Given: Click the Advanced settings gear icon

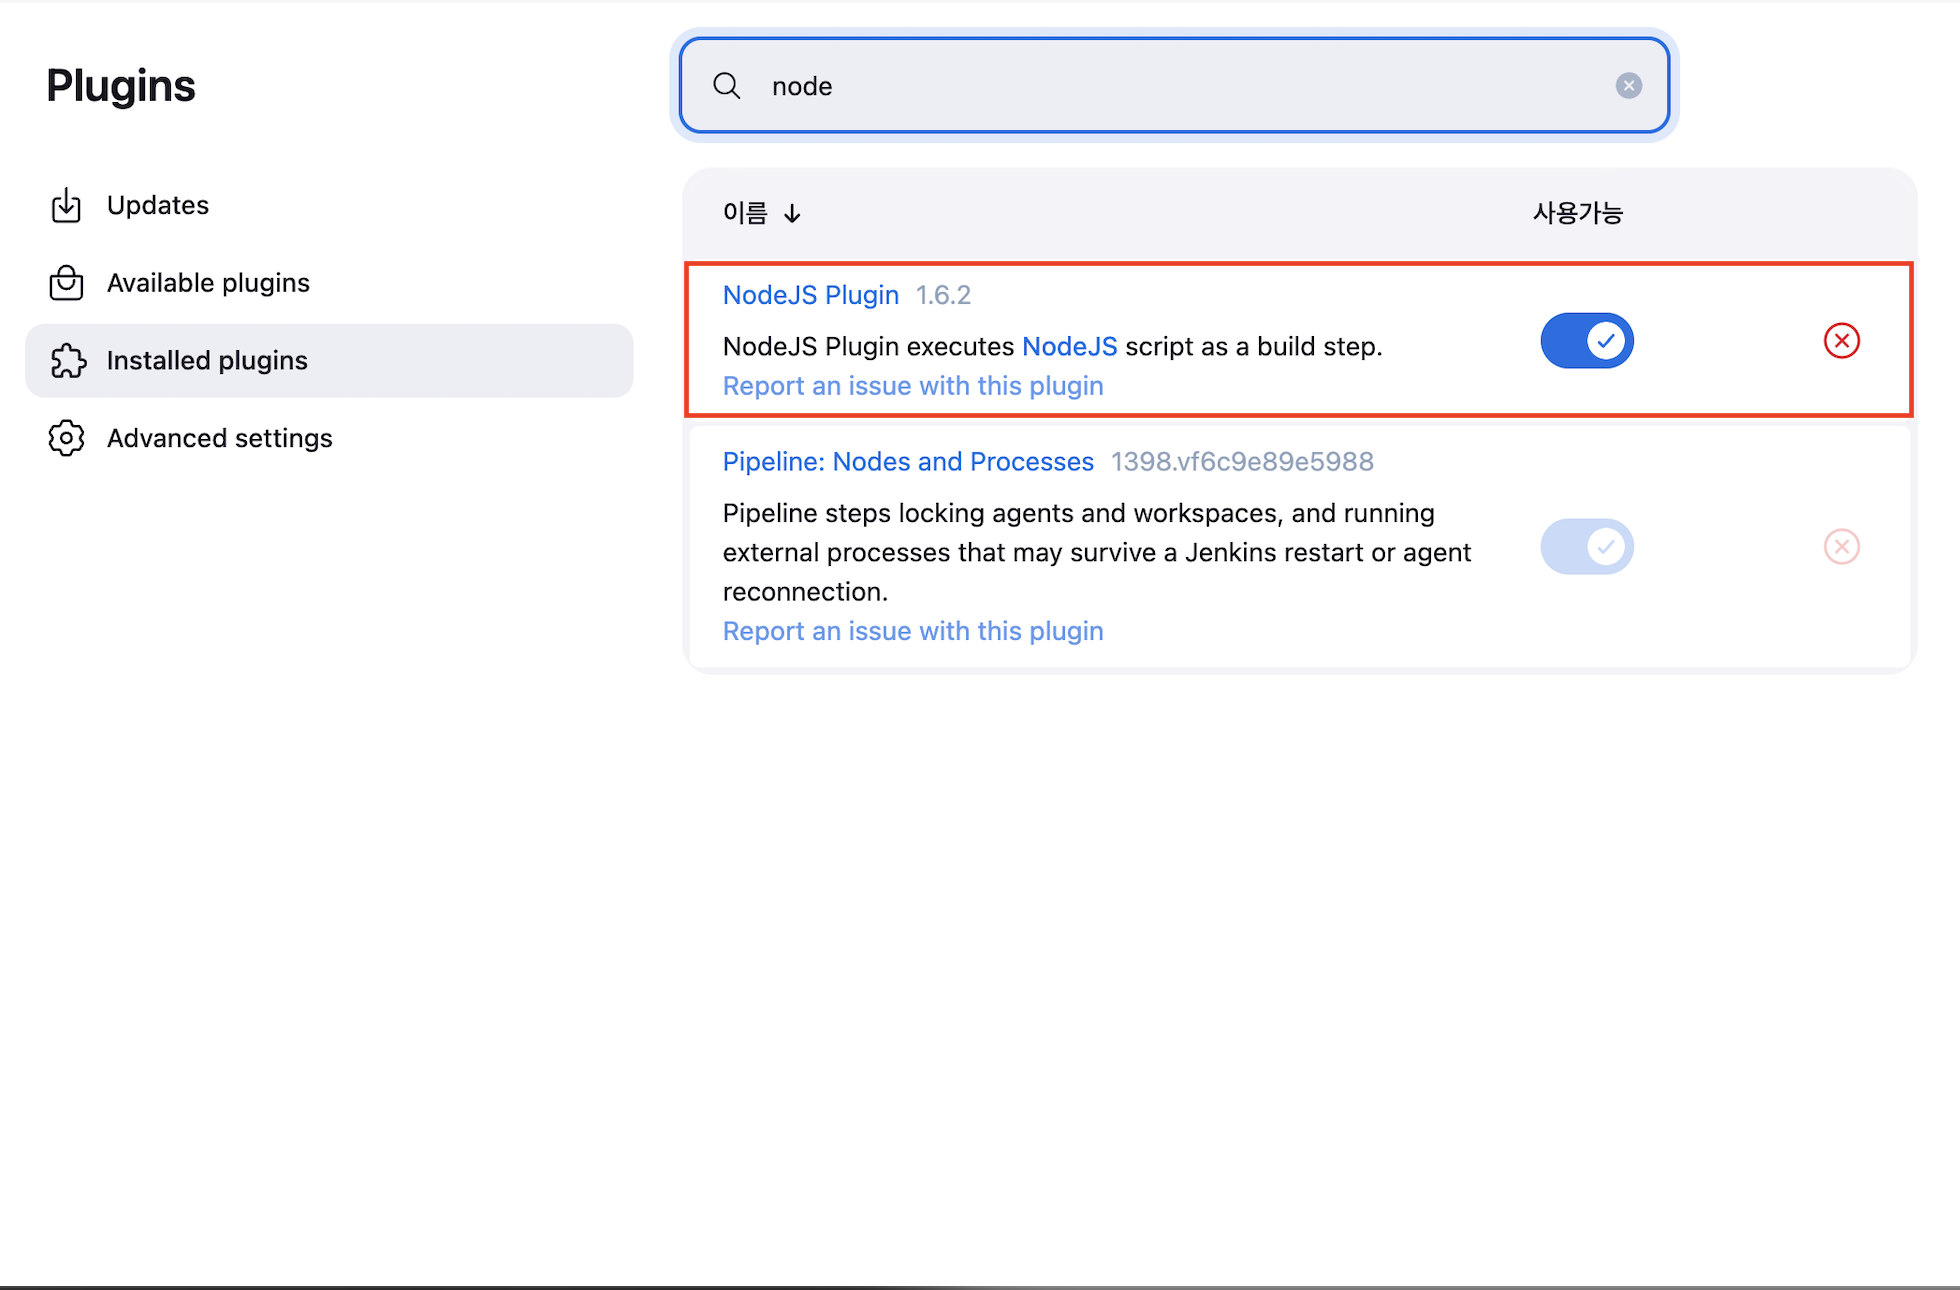Looking at the screenshot, I should pos(66,438).
